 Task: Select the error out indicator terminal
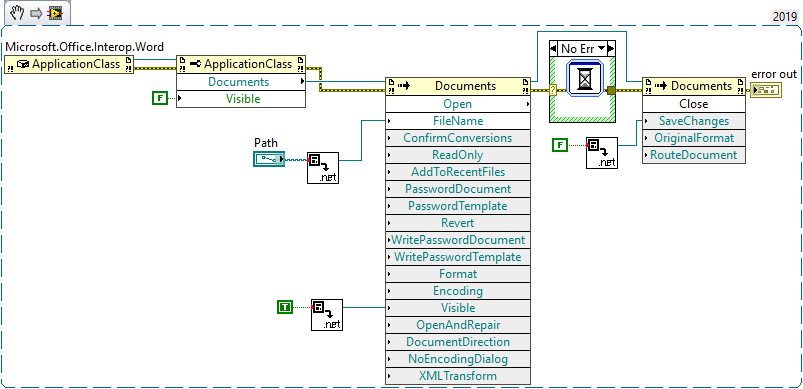766,91
